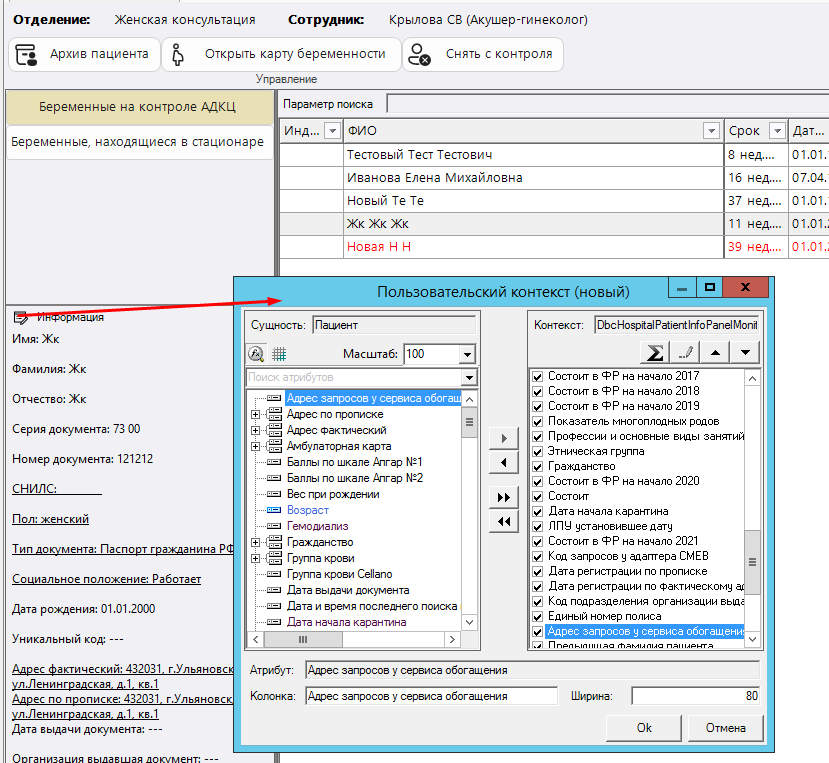Open the Поиск атрибутов dropdown arrow
The image size is (829, 763).
[x=469, y=378]
